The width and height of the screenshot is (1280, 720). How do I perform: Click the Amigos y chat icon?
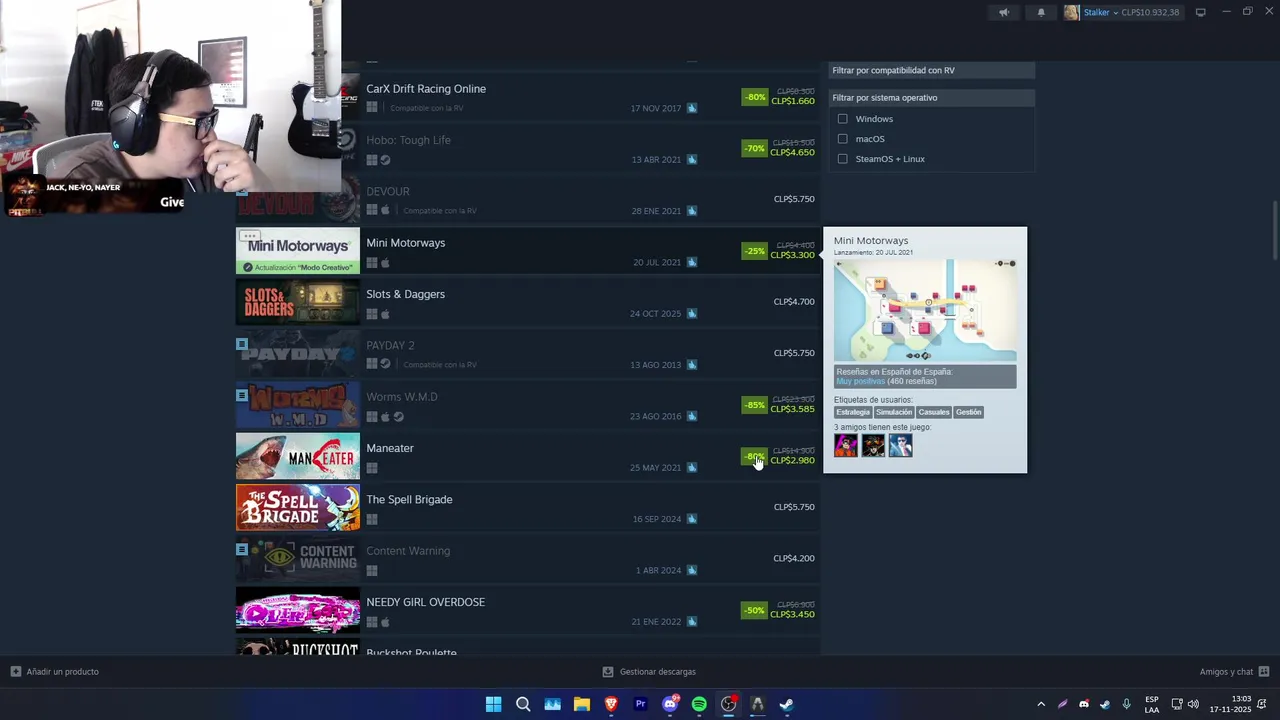1264,672
